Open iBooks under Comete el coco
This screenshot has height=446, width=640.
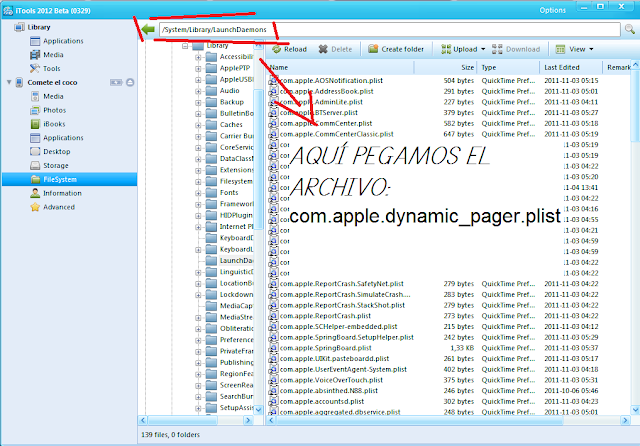point(55,124)
